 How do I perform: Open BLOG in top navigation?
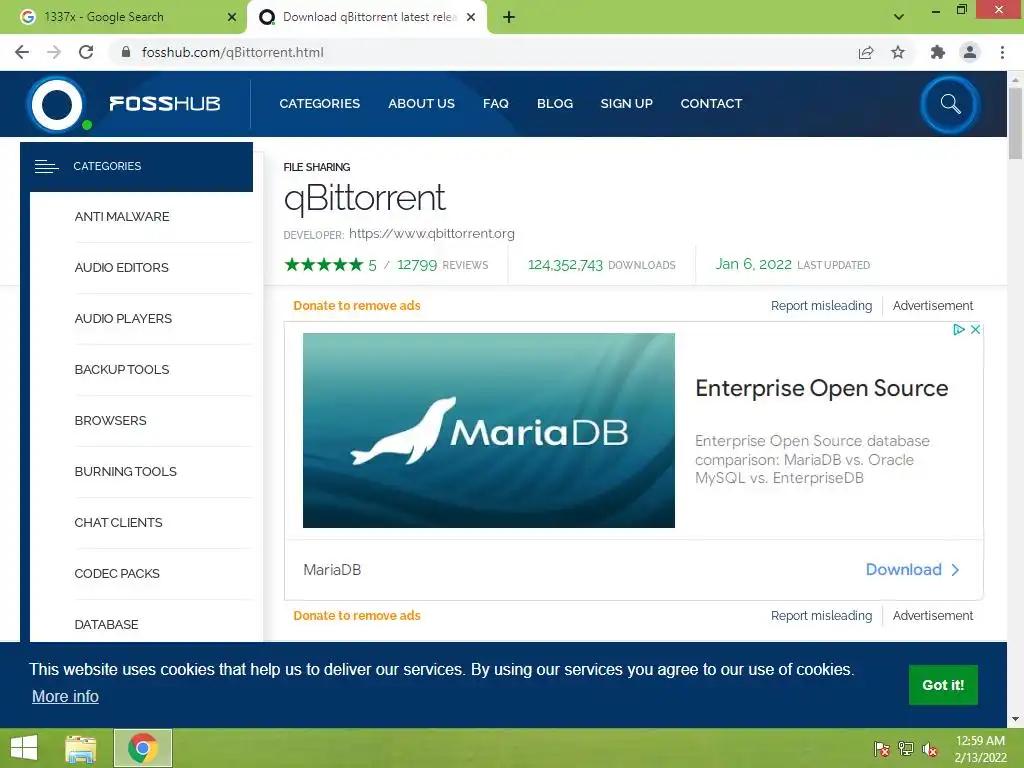point(555,103)
